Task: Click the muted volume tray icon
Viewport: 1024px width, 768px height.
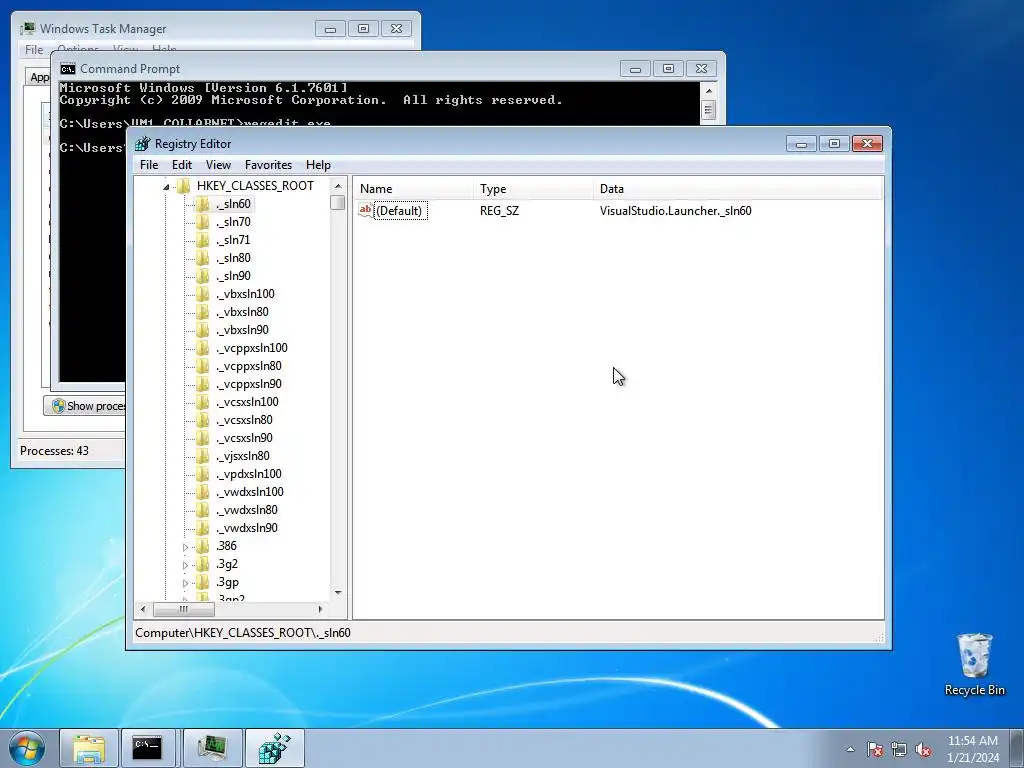Action: point(923,749)
